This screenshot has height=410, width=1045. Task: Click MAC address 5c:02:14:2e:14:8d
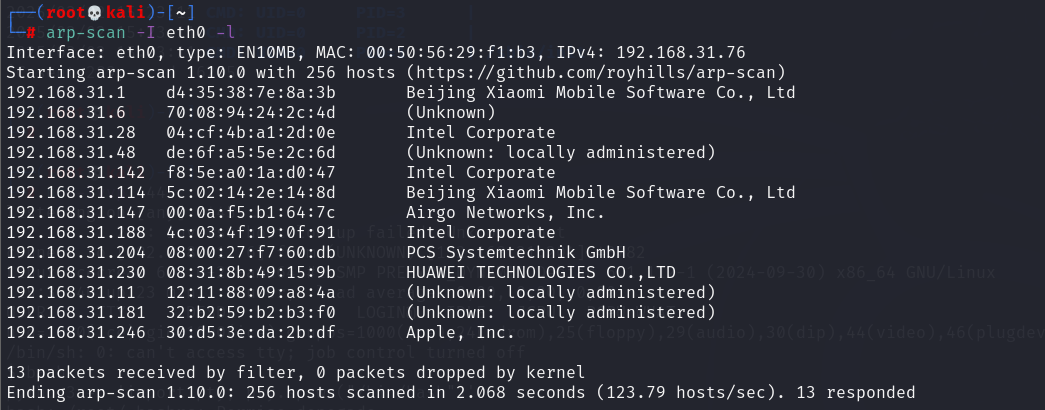tap(251, 193)
